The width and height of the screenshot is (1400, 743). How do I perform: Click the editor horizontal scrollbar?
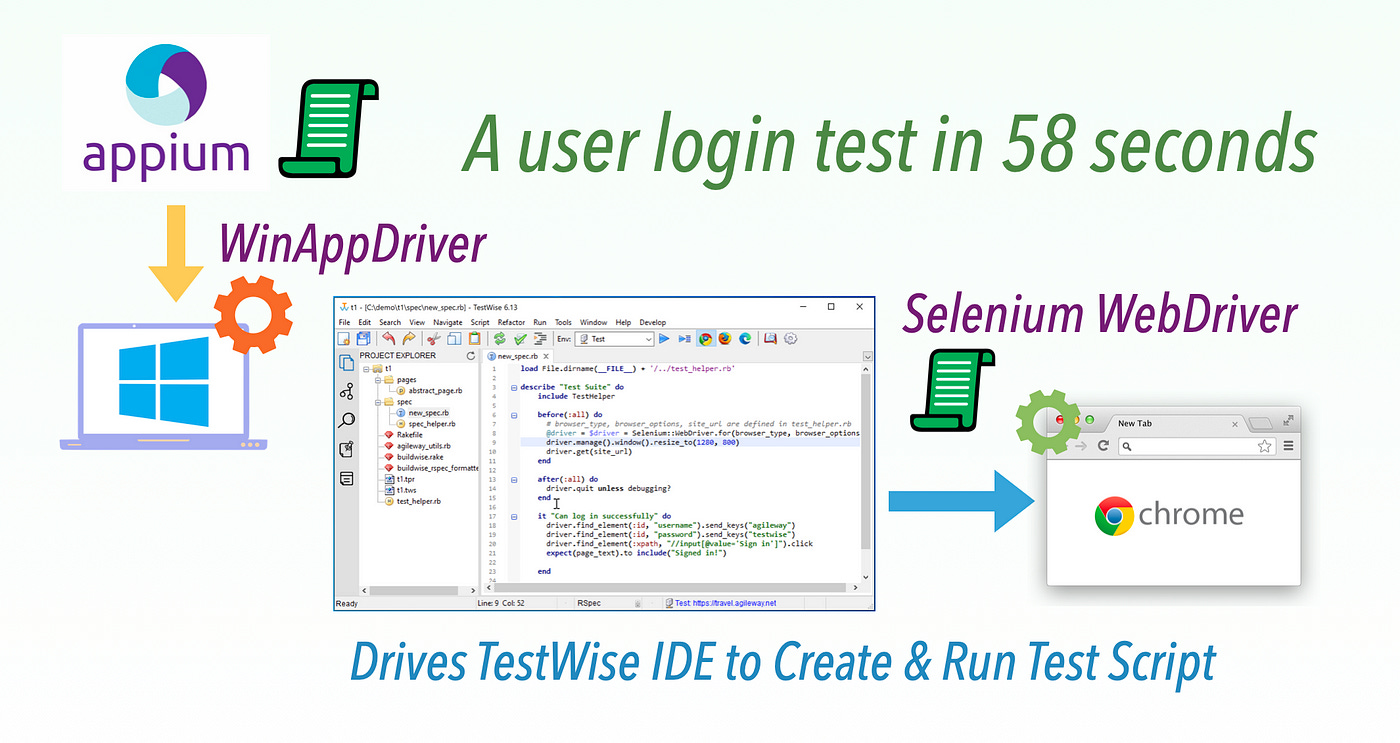(x=670, y=588)
